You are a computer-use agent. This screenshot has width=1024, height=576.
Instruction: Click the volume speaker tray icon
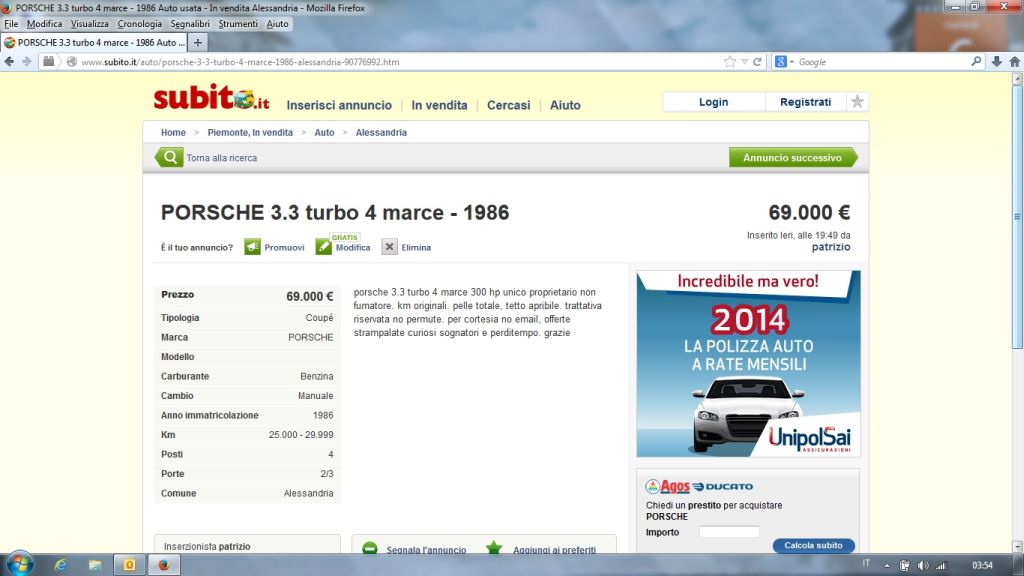pos(923,566)
